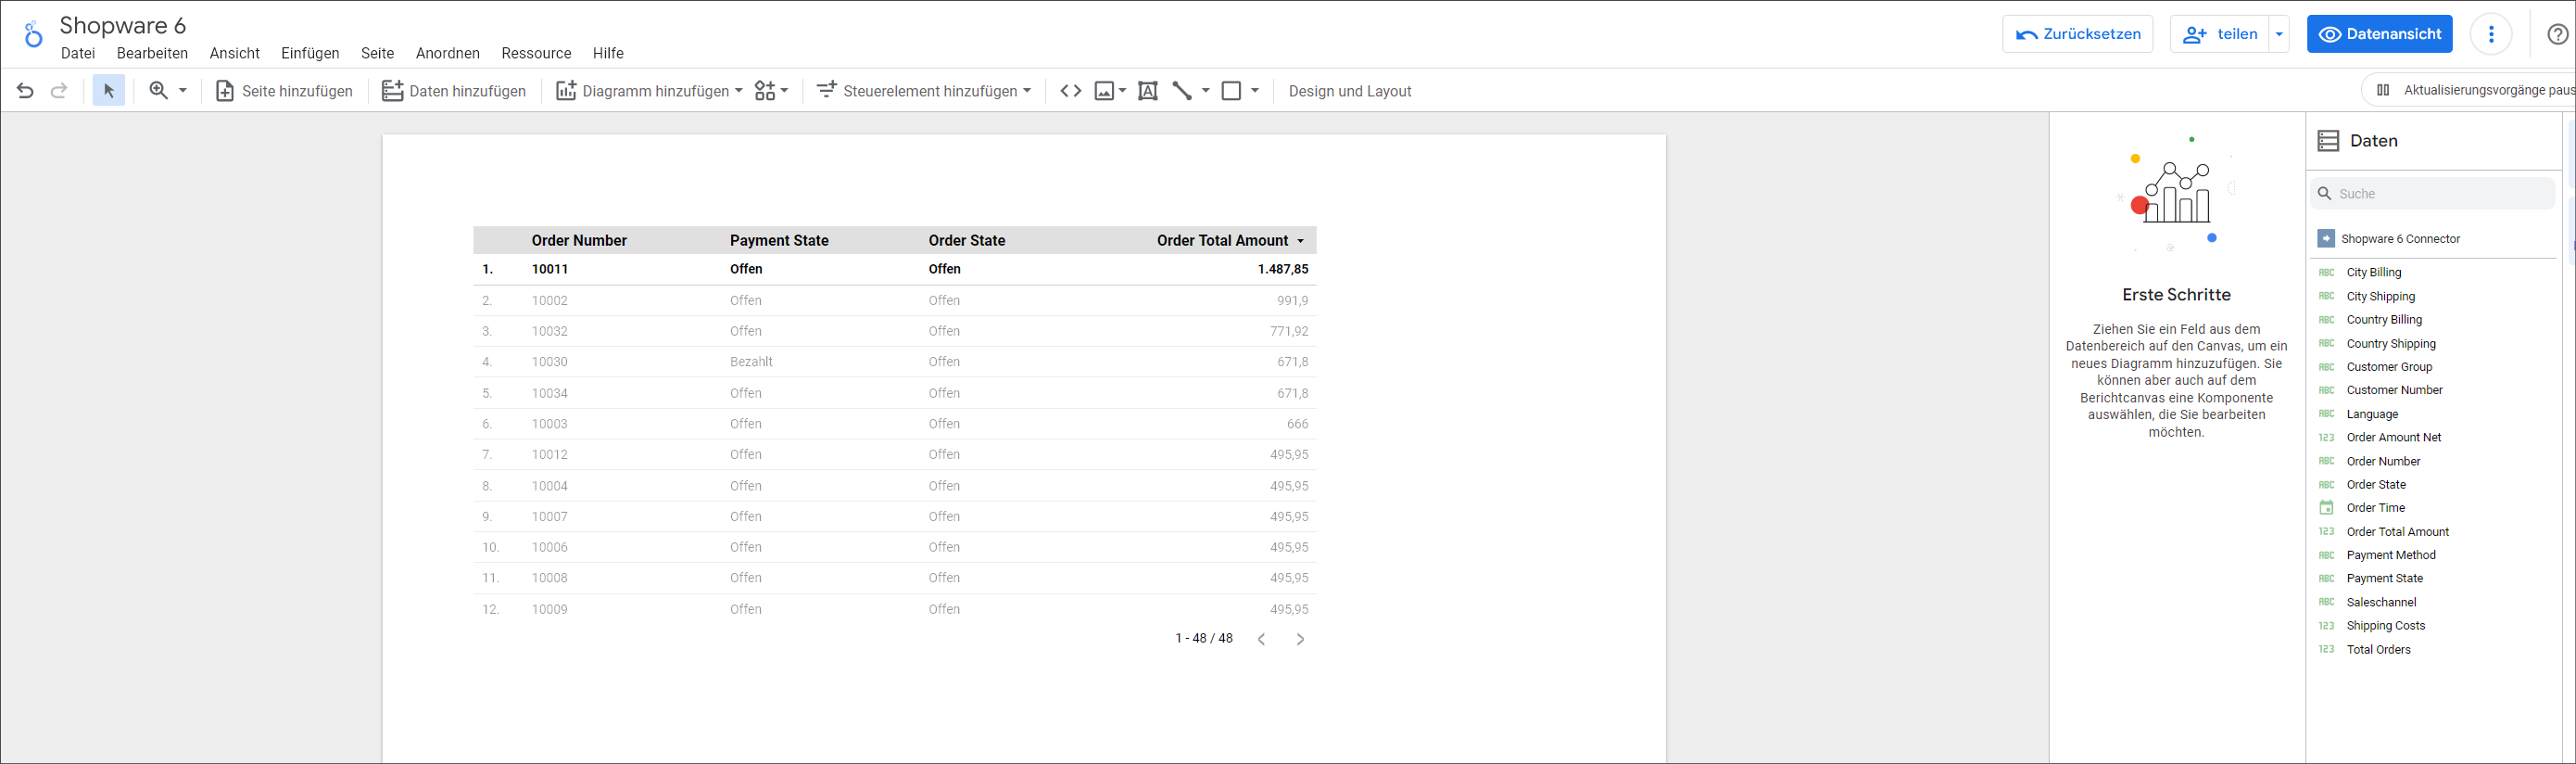Click the redo arrow icon
The image size is (2576, 764).
[59, 91]
